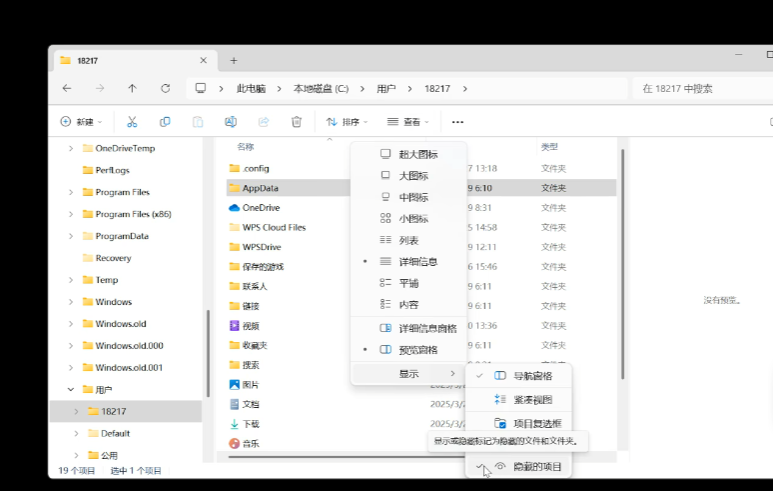This screenshot has width=773, height=491.
Task: Select 详细信息 view option
Action: (x=409, y=262)
